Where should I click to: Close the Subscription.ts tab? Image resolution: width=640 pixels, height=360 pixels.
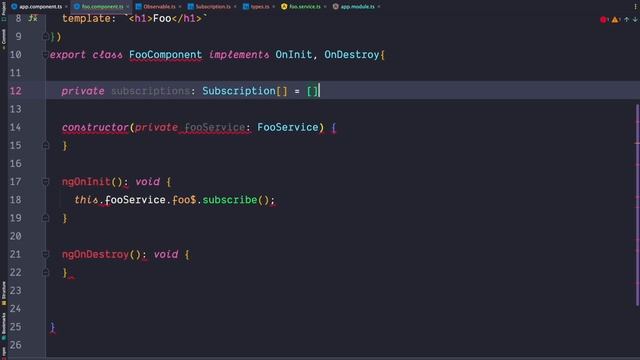235,7
